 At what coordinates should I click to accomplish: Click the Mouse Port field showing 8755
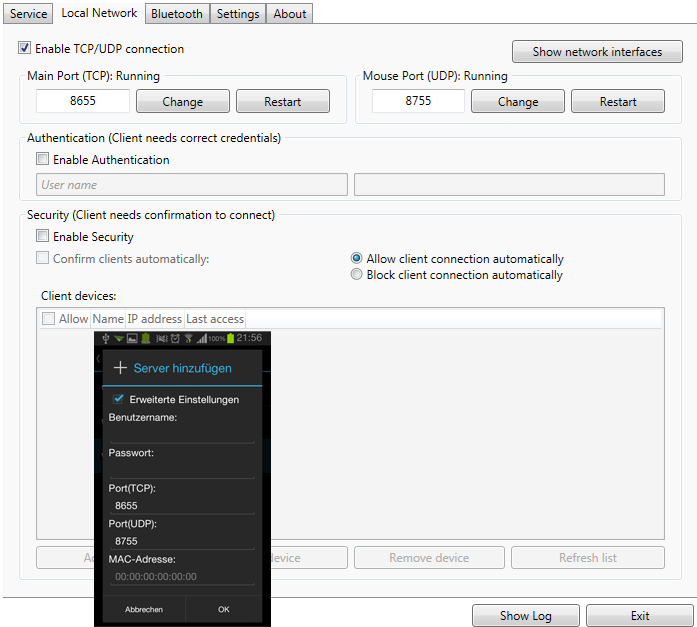tap(418, 101)
